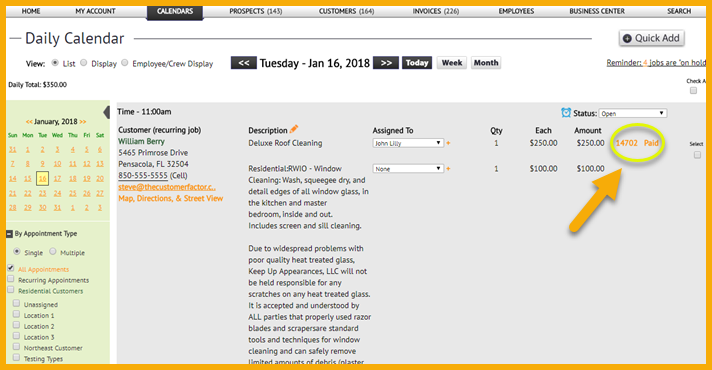Select January 24 in mini calendar

pos(57,193)
